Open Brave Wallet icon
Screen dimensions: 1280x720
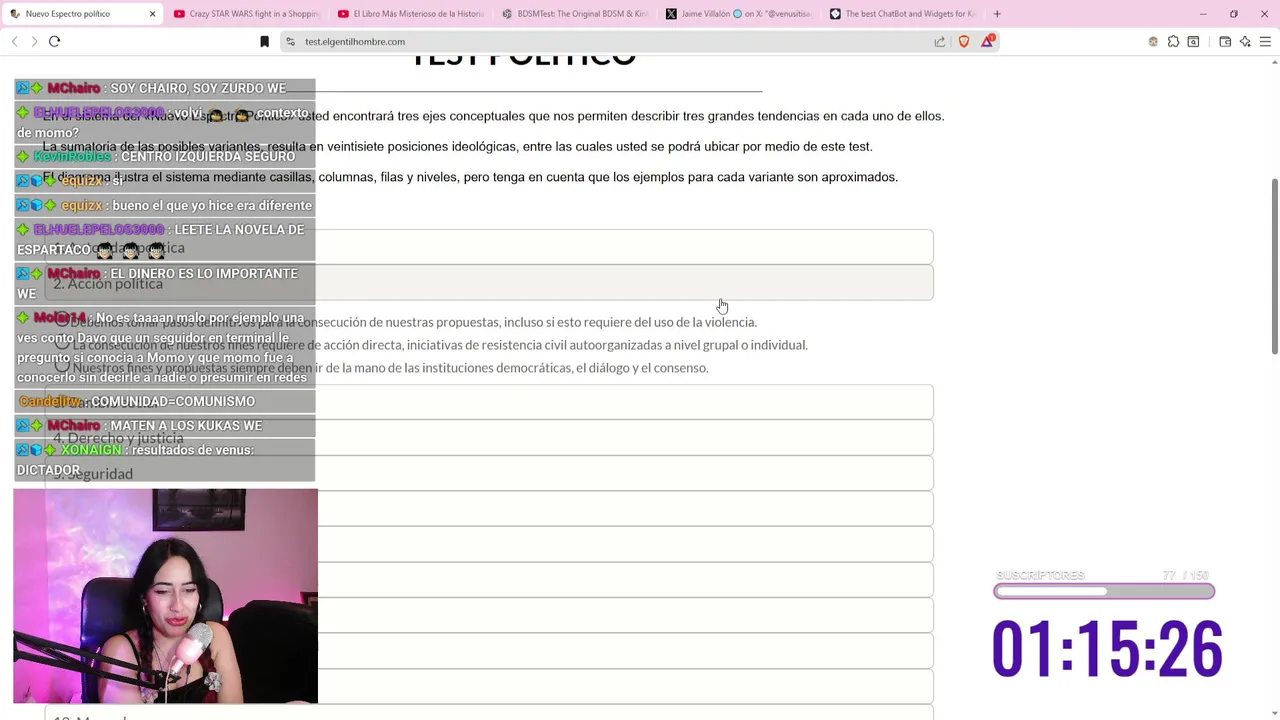click(1225, 41)
